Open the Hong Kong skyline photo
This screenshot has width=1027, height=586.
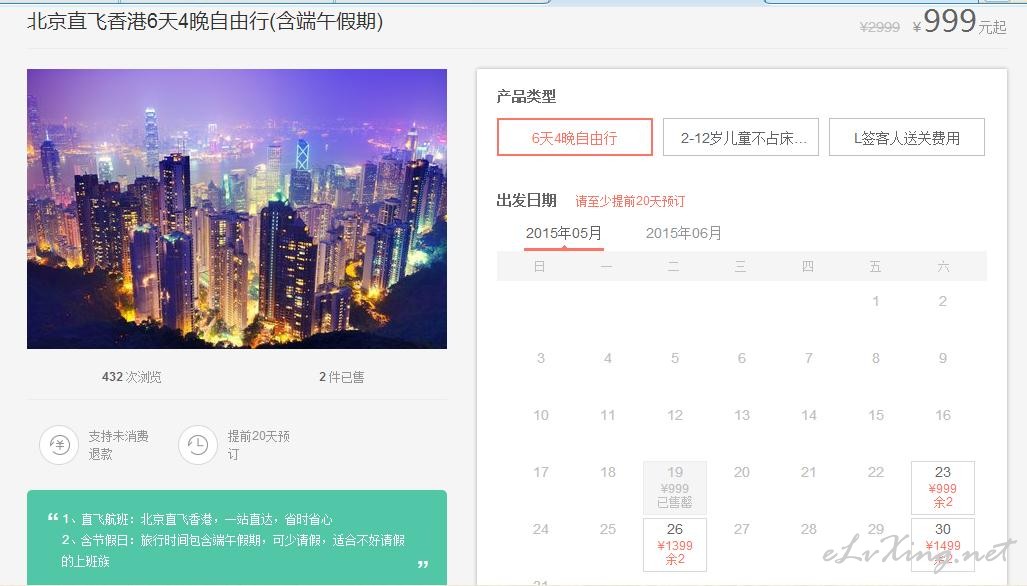[236, 209]
